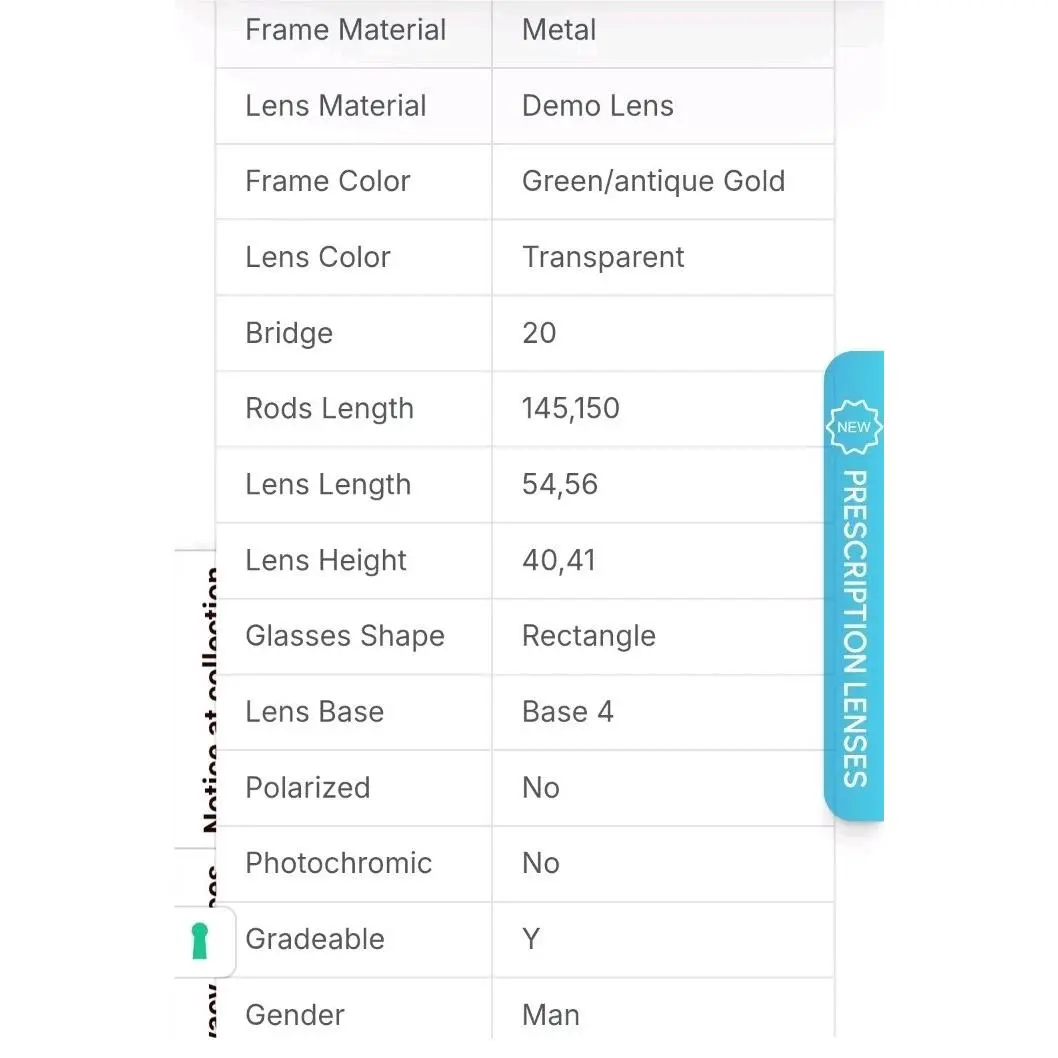This screenshot has height=1058, width=1058.
Task: Click the Transparent lens color value
Action: (603, 257)
